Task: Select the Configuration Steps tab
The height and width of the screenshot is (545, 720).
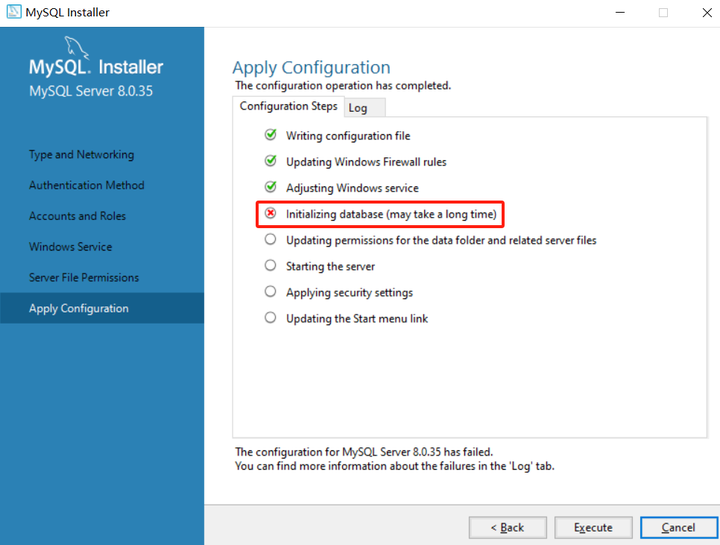Action: coord(288,106)
